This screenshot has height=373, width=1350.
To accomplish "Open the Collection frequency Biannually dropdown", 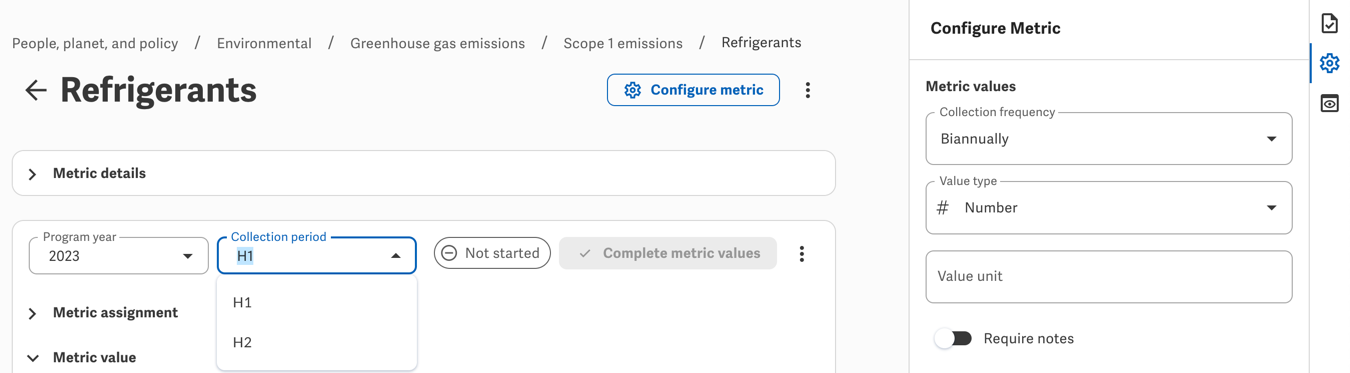I will 1109,139.
